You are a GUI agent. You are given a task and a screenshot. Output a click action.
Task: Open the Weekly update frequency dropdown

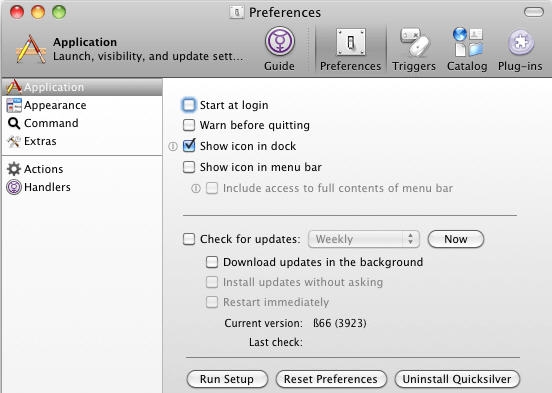[x=364, y=239]
